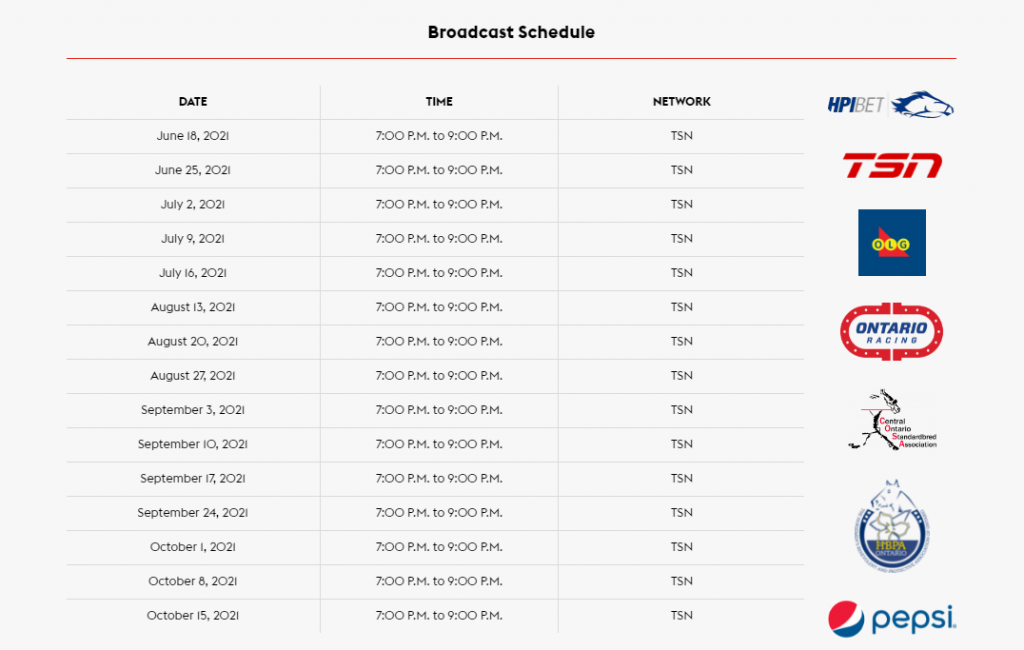Click the NETWORK column header

[681, 101]
